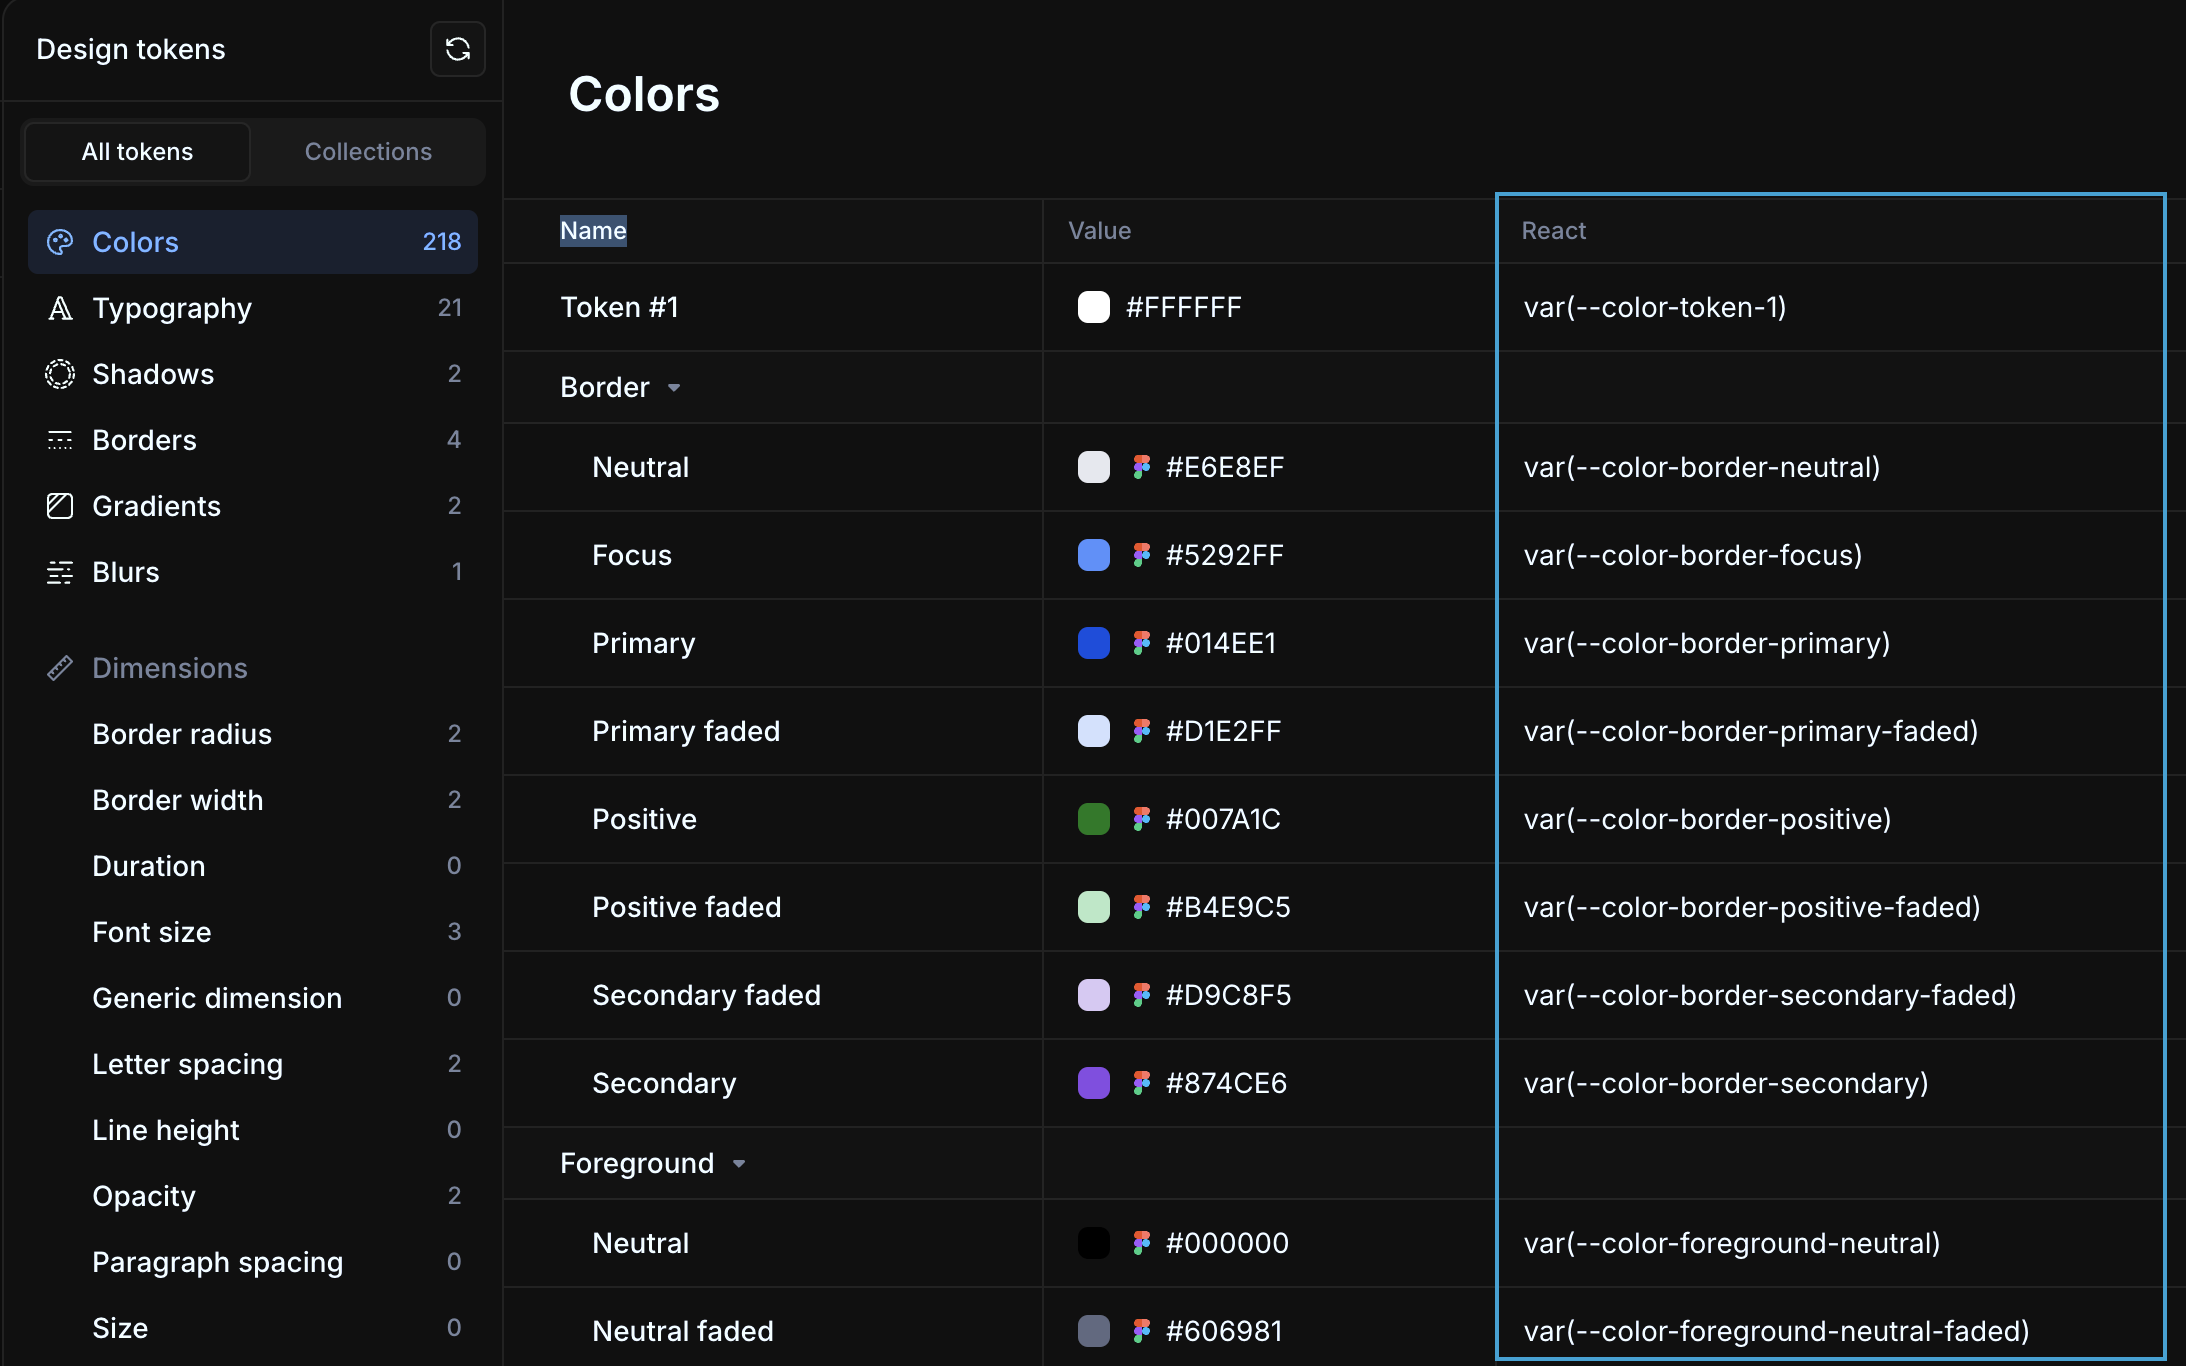Click the refresh sync icon button
The image size is (2186, 1366).
click(x=458, y=49)
